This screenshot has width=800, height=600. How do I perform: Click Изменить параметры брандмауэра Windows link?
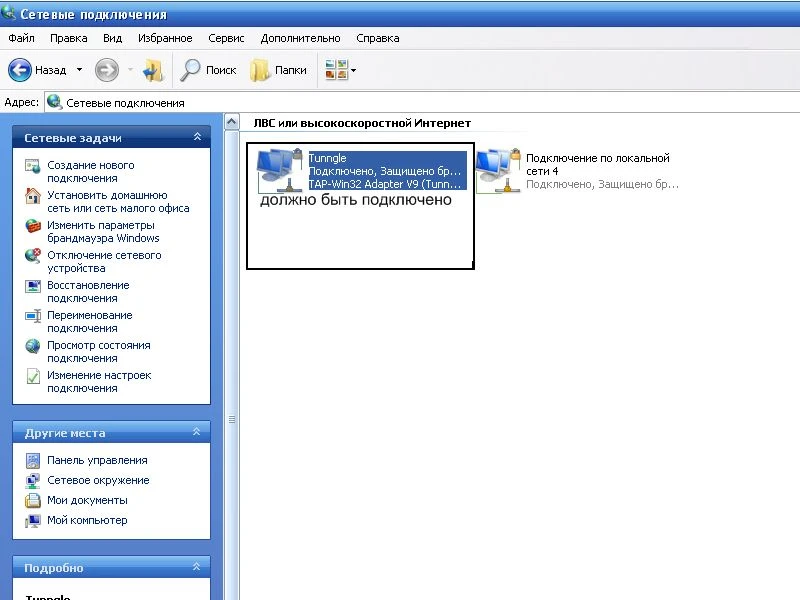click(x=103, y=232)
